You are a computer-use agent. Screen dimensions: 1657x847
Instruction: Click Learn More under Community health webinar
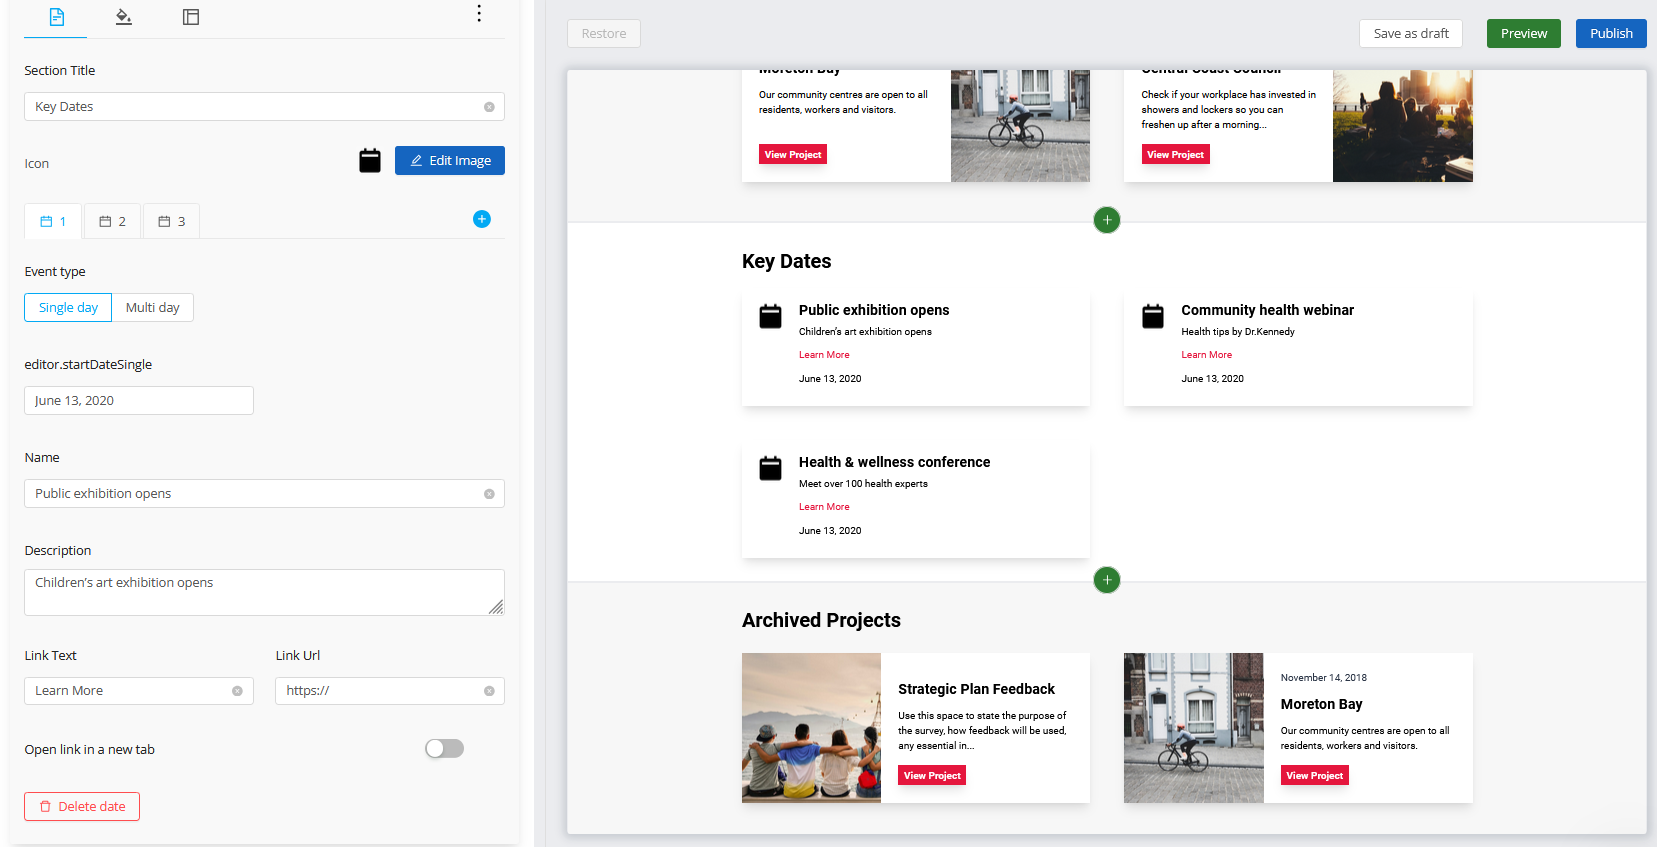click(x=1207, y=355)
